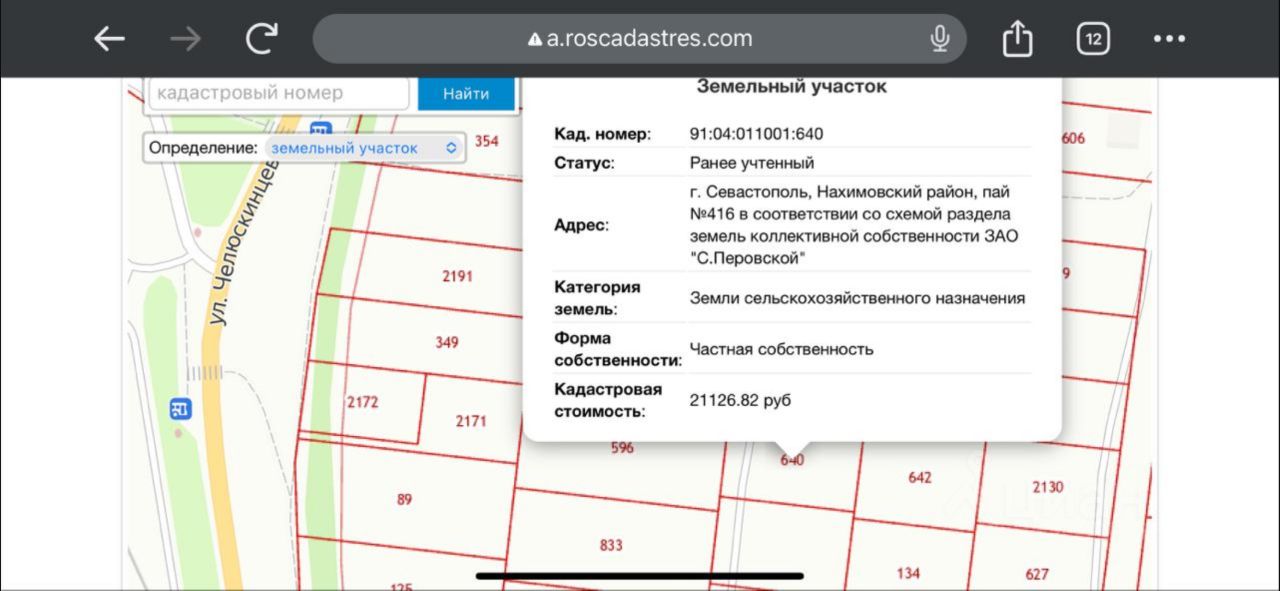This screenshot has height=591, width=1280.
Task: Go back to the previous page
Action: point(109,39)
